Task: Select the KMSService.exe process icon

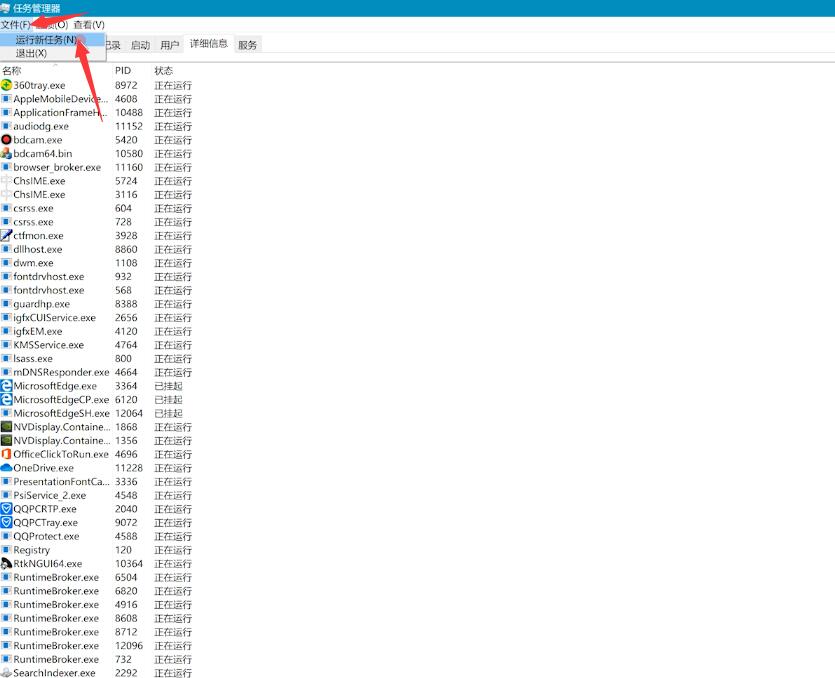Action: [x=6, y=345]
